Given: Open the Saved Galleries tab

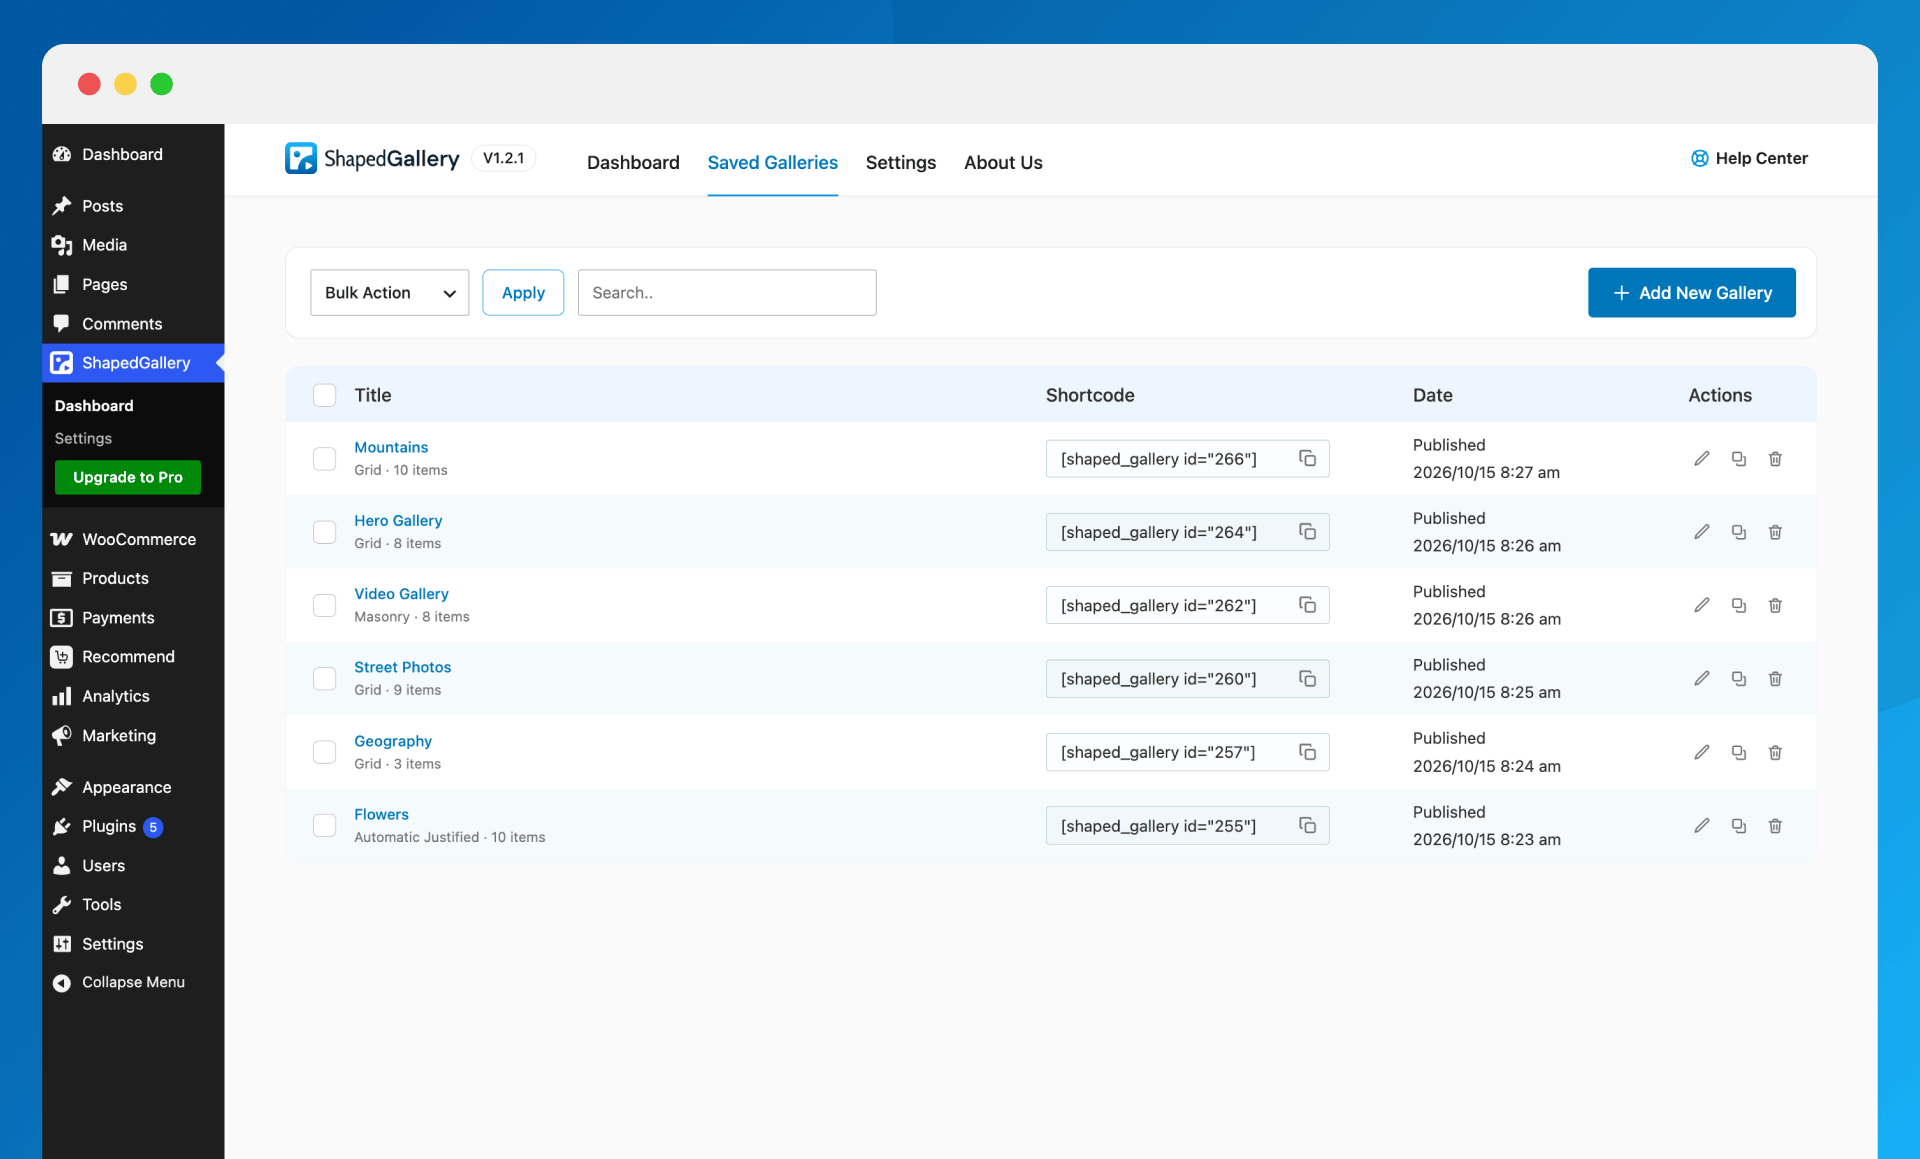Looking at the screenshot, I should [772, 162].
